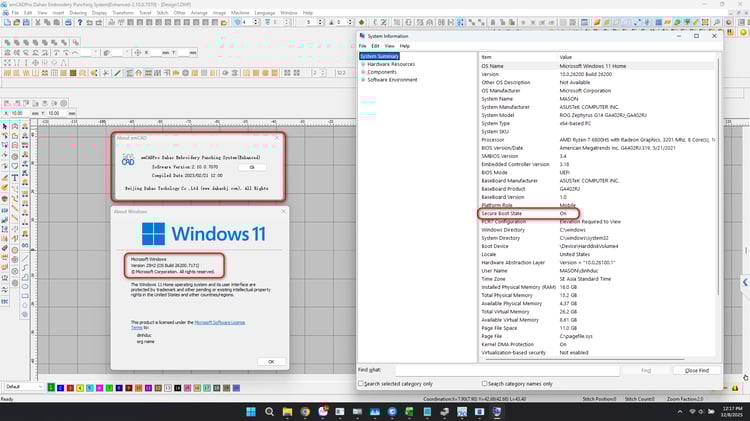Image resolution: width=750 pixels, height=421 pixels.
Task: Select the arrow pointer tool
Action: 5,126
